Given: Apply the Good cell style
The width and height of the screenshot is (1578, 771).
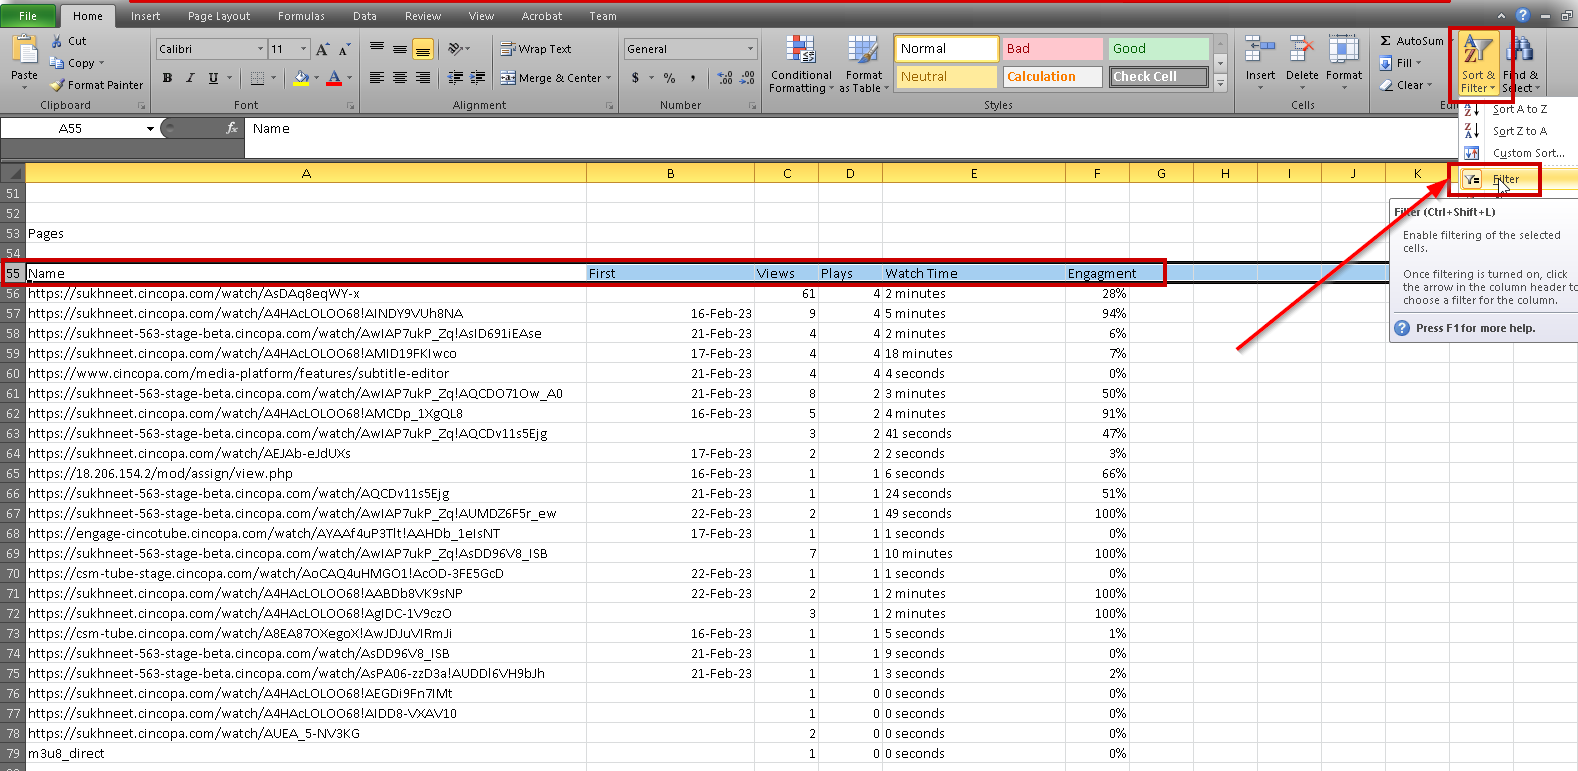Looking at the screenshot, I should pos(1158,49).
